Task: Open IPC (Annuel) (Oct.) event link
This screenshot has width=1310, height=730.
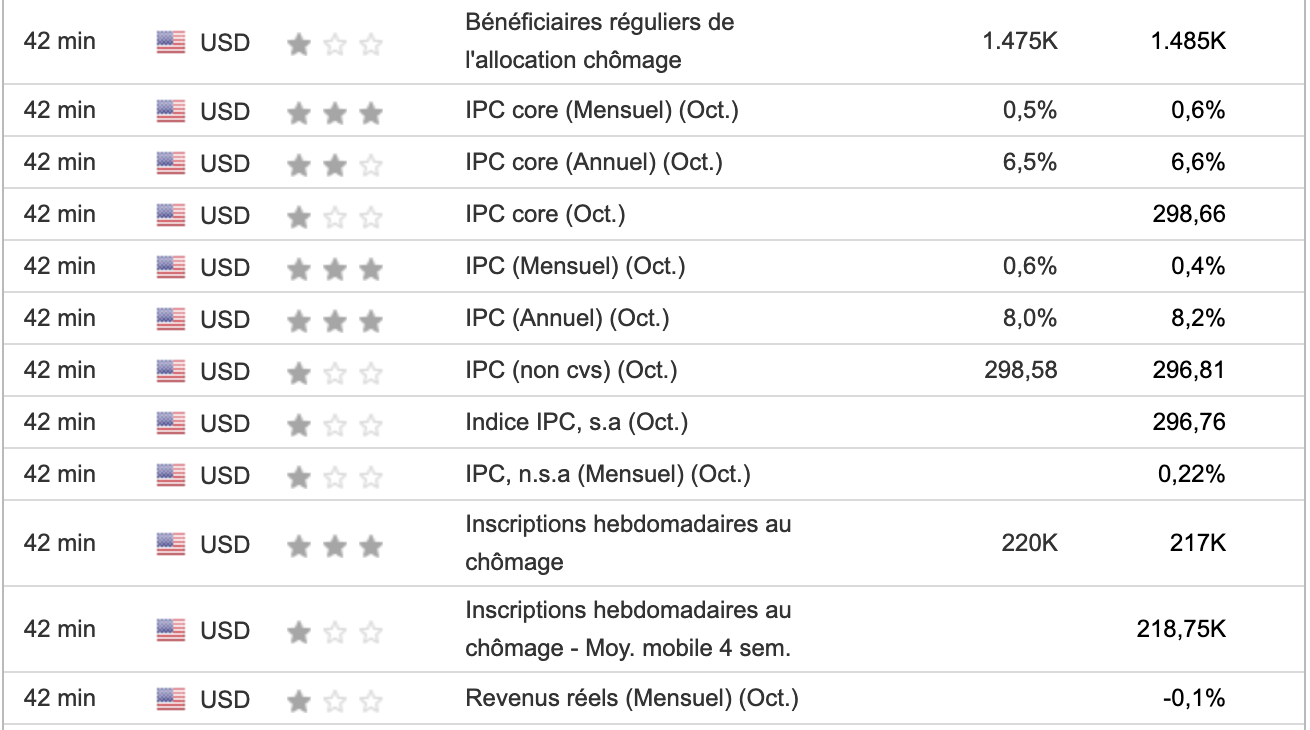Action: point(567,318)
